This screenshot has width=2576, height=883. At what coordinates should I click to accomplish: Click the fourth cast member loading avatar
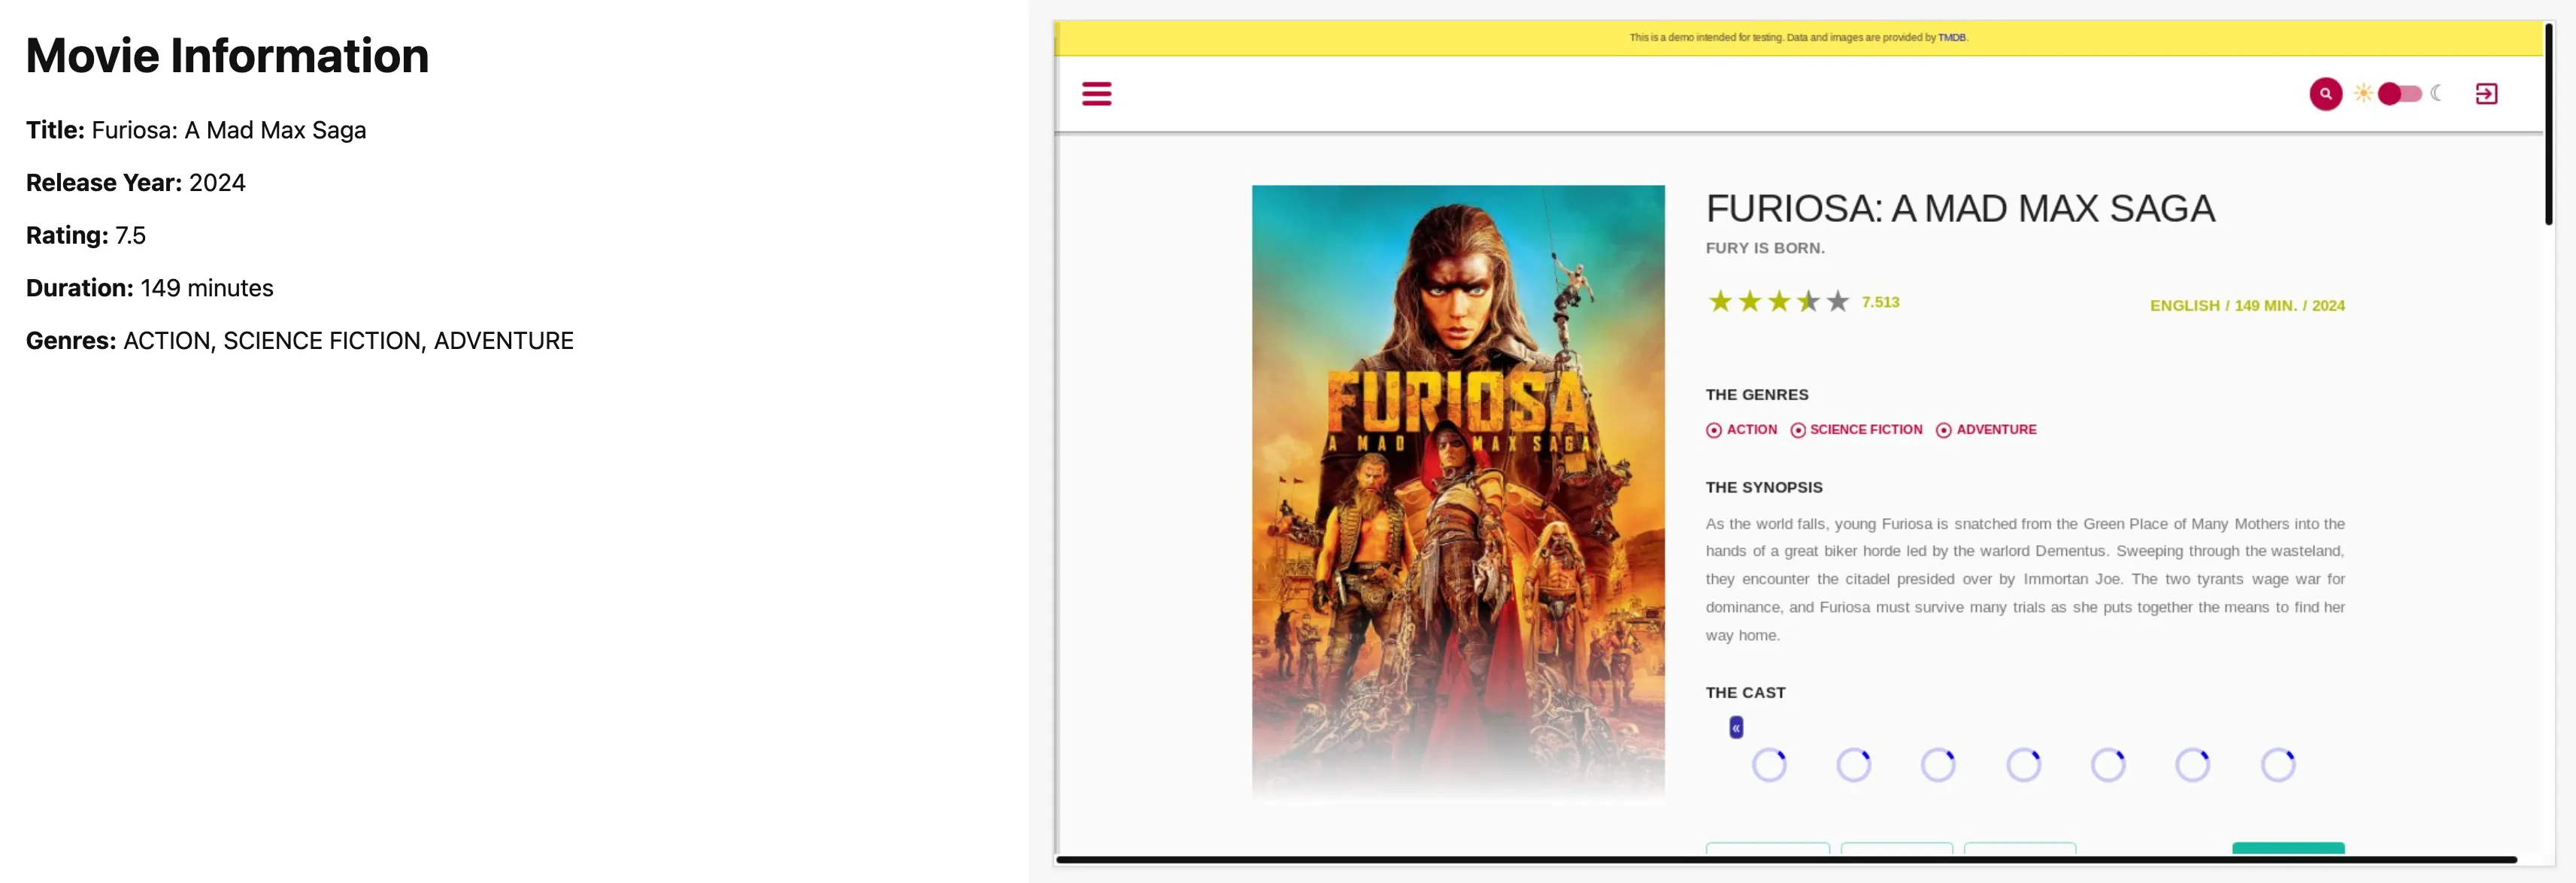[x=2023, y=765]
